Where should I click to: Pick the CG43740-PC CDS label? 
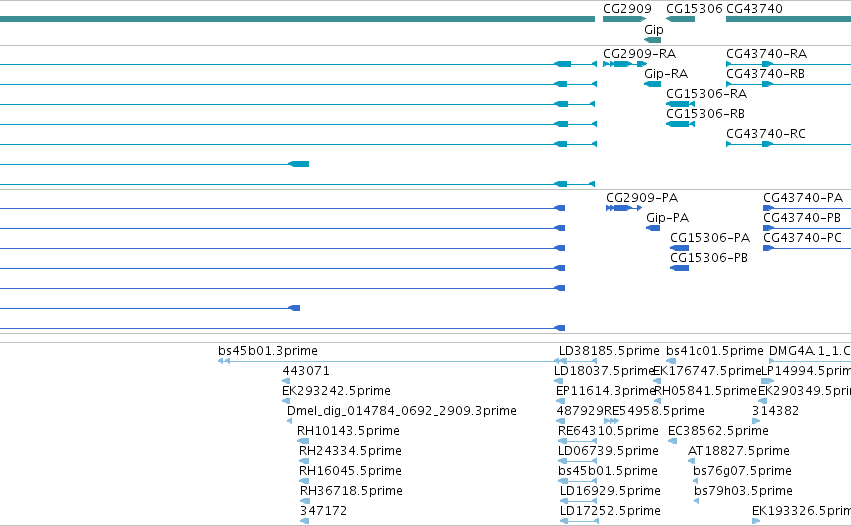point(802,238)
